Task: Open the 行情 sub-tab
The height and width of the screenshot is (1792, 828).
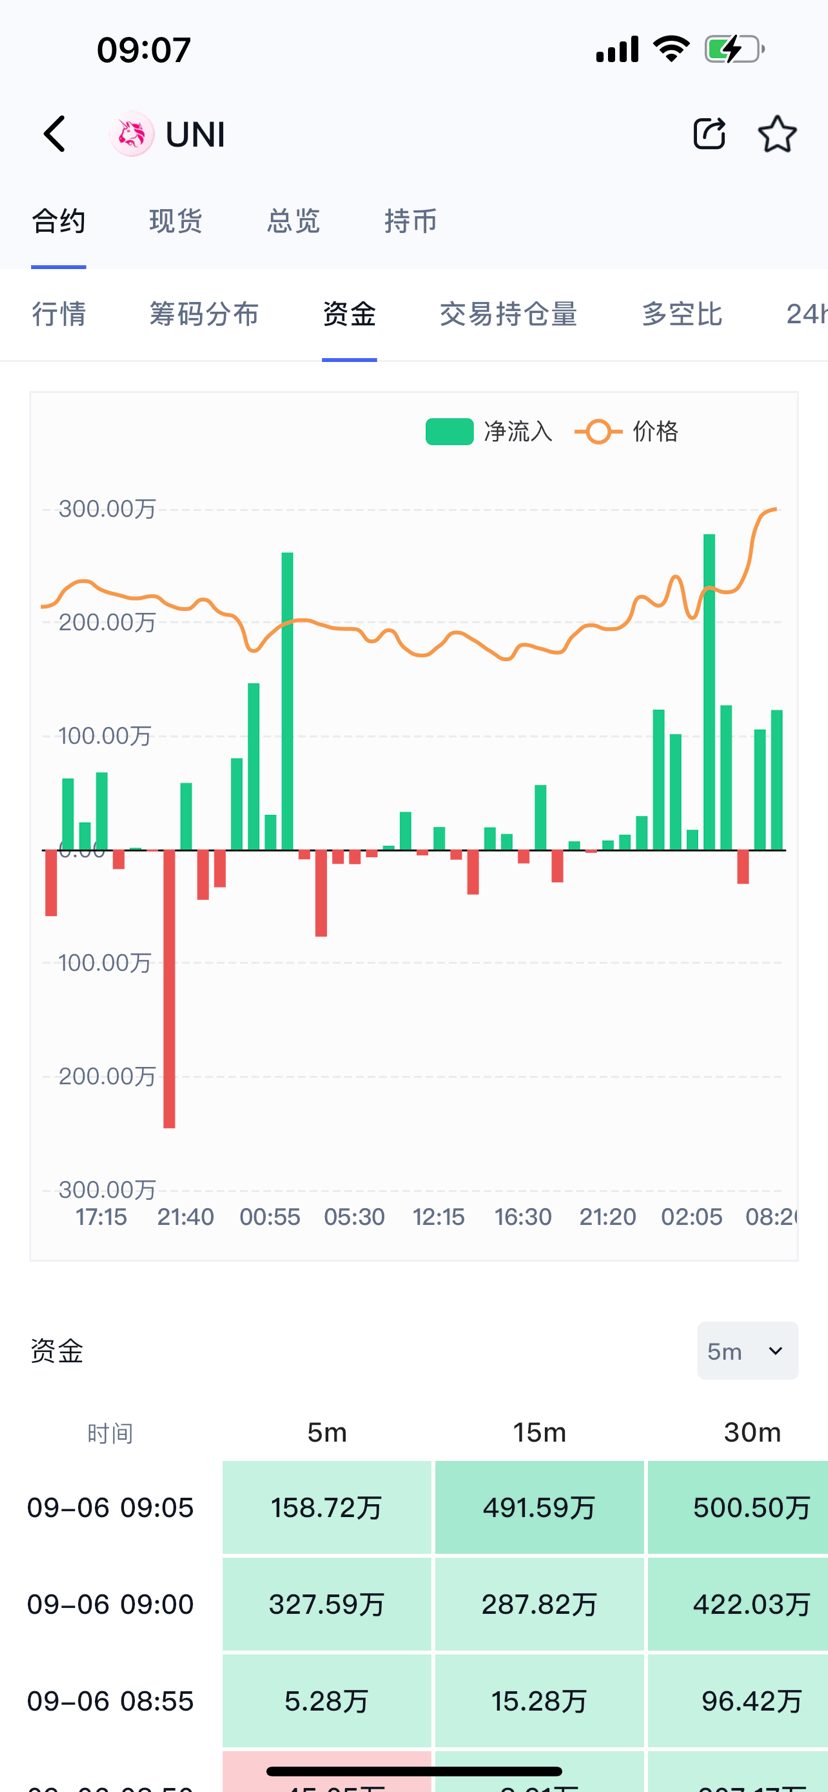Action: (59, 314)
